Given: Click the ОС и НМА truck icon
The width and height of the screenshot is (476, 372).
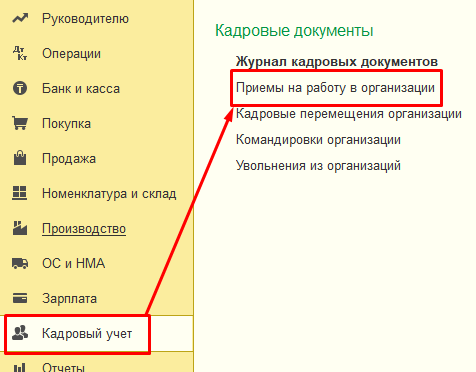Looking at the screenshot, I should click(20, 263).
